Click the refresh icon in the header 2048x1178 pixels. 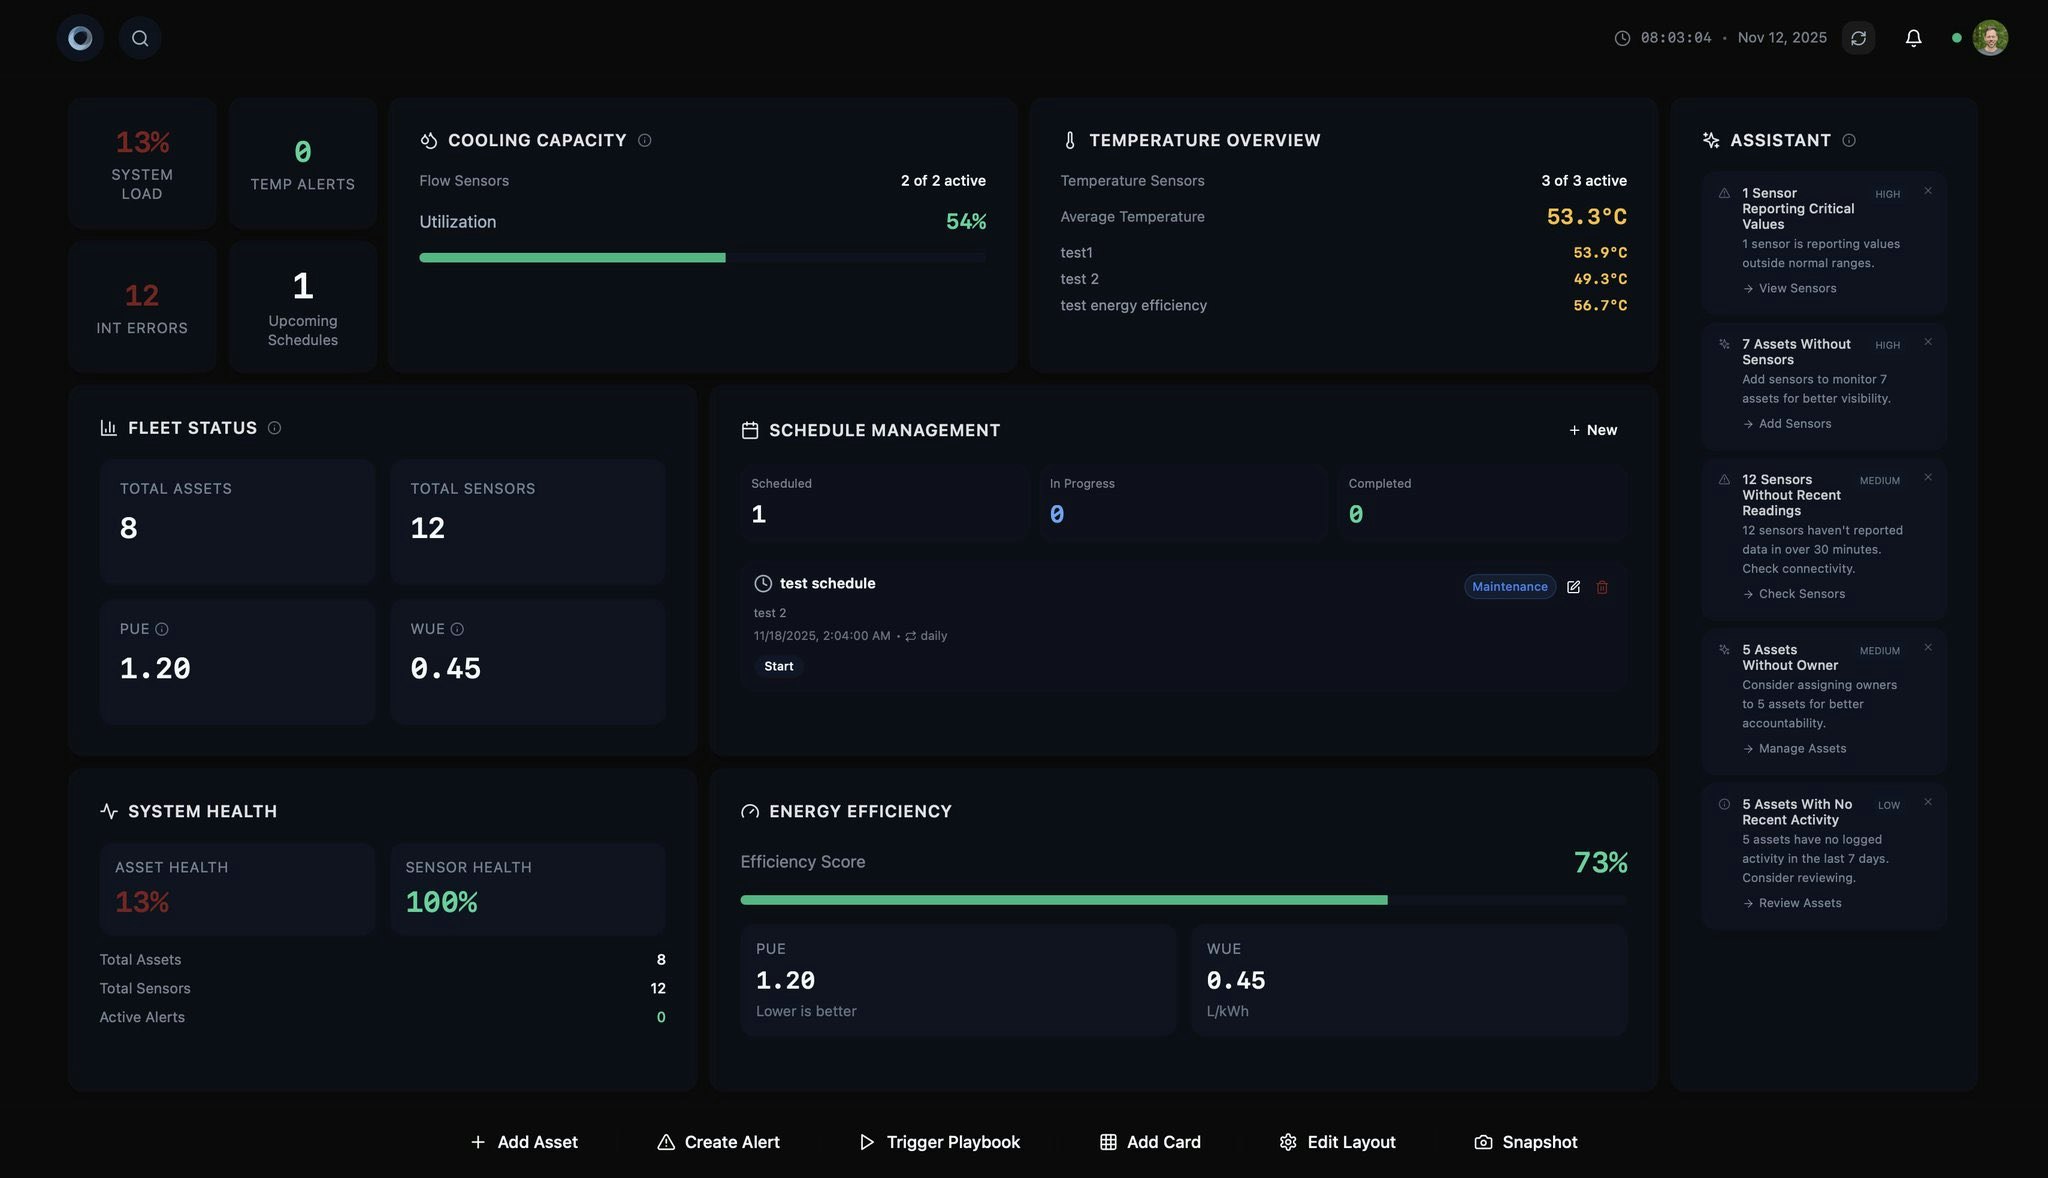1858,38
